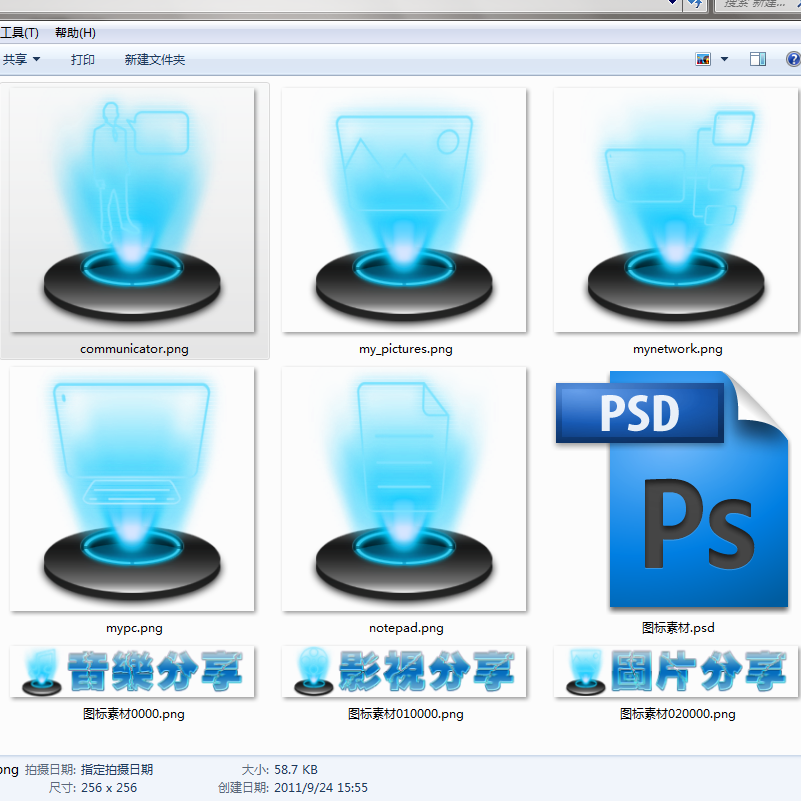Click the refresh icon beside the search box
The image size is (801, 801).
point(695,4)
